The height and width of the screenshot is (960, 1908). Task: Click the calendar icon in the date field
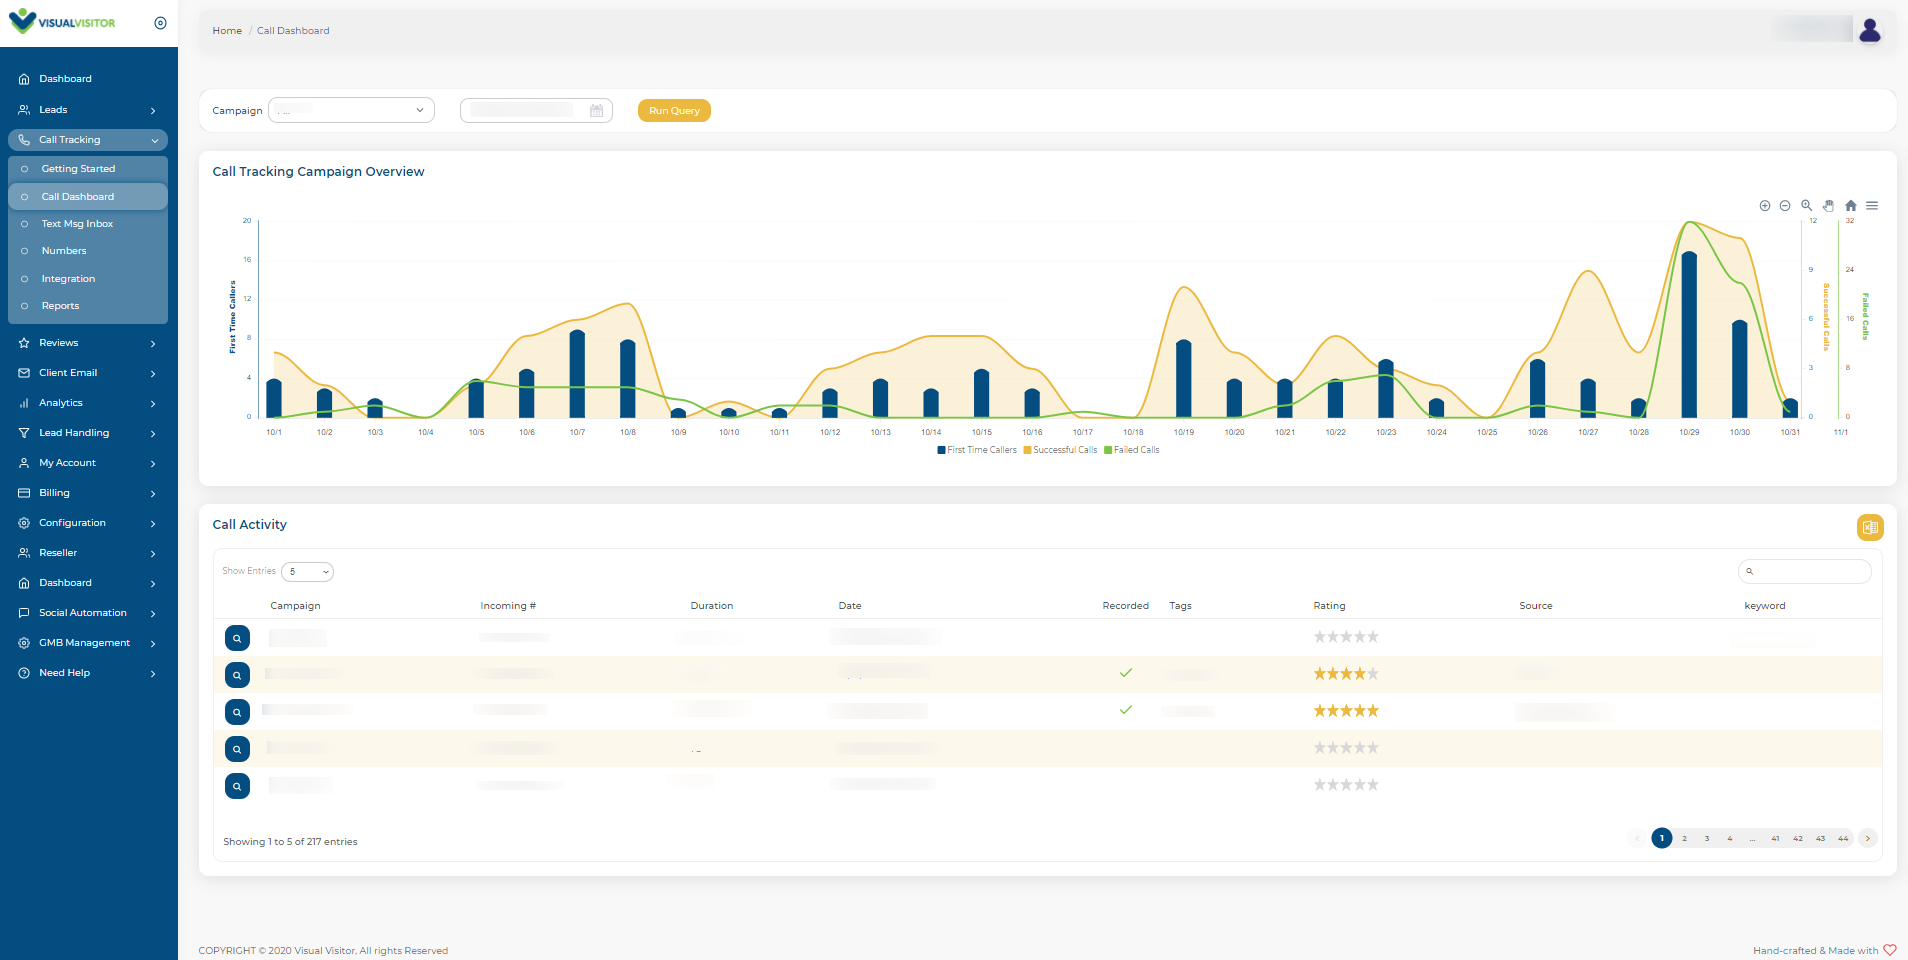coord(596,111)
